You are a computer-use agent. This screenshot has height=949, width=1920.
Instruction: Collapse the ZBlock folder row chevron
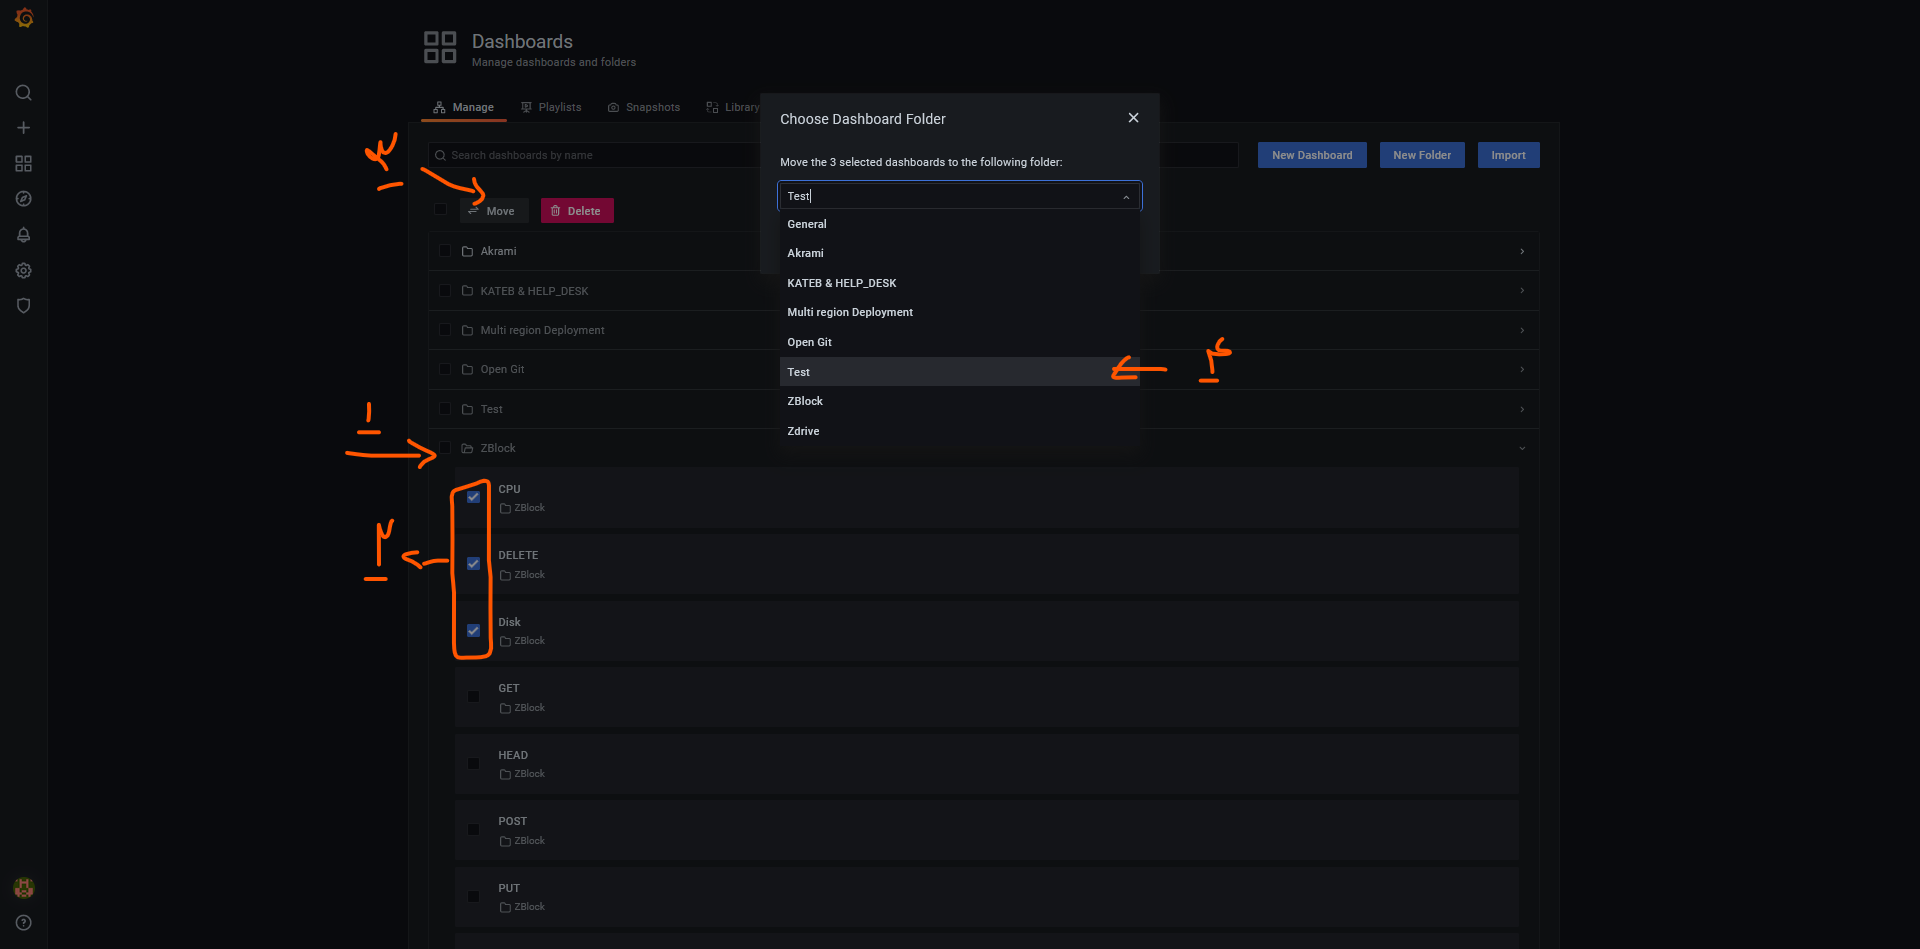tap(1522, 449)
